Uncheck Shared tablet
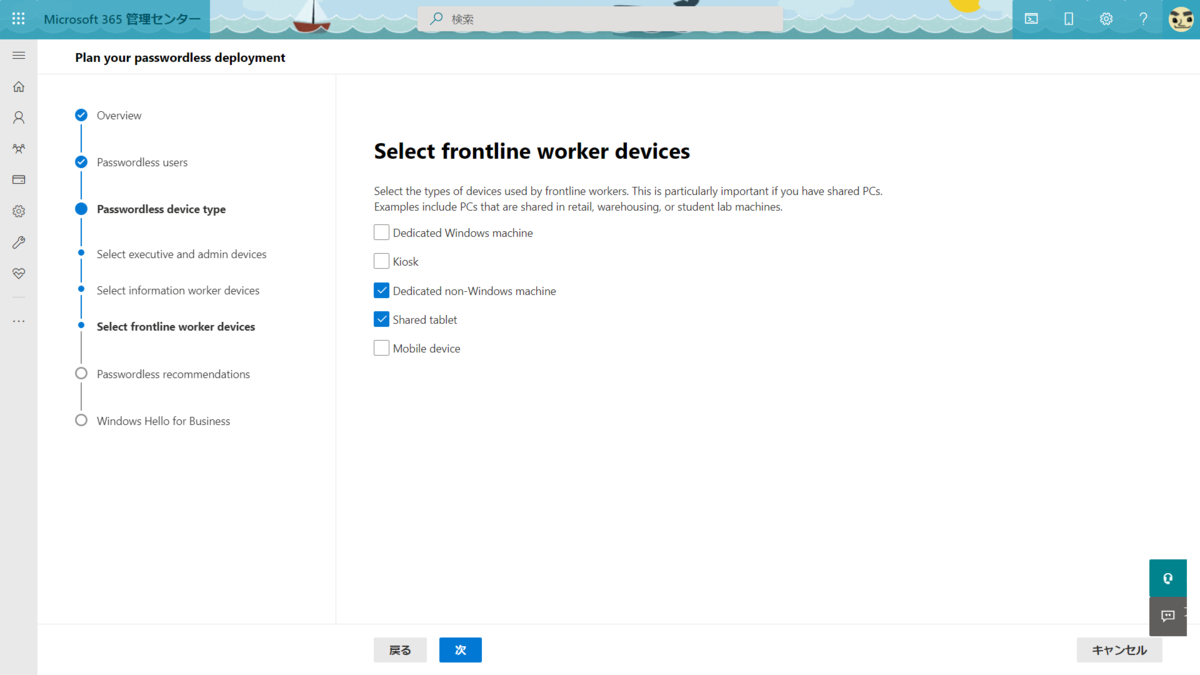The image size is (1200, 675). [381, 319]
